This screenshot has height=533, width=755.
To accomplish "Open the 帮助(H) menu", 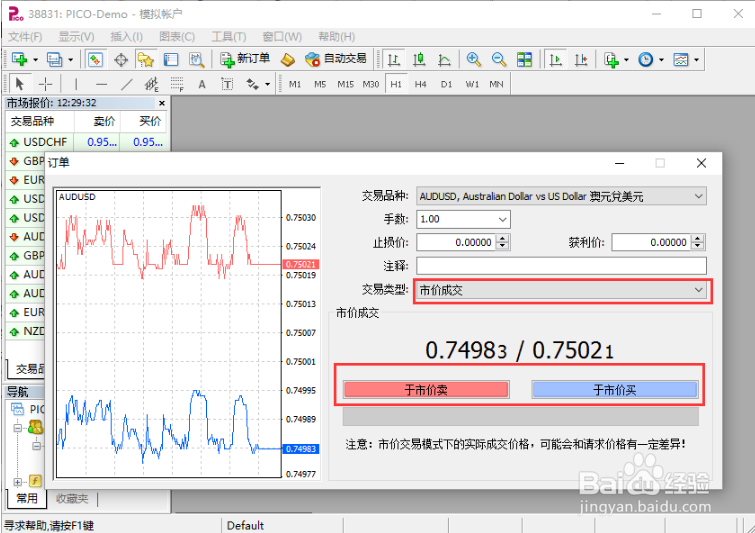I will click(x=337, y=37).
